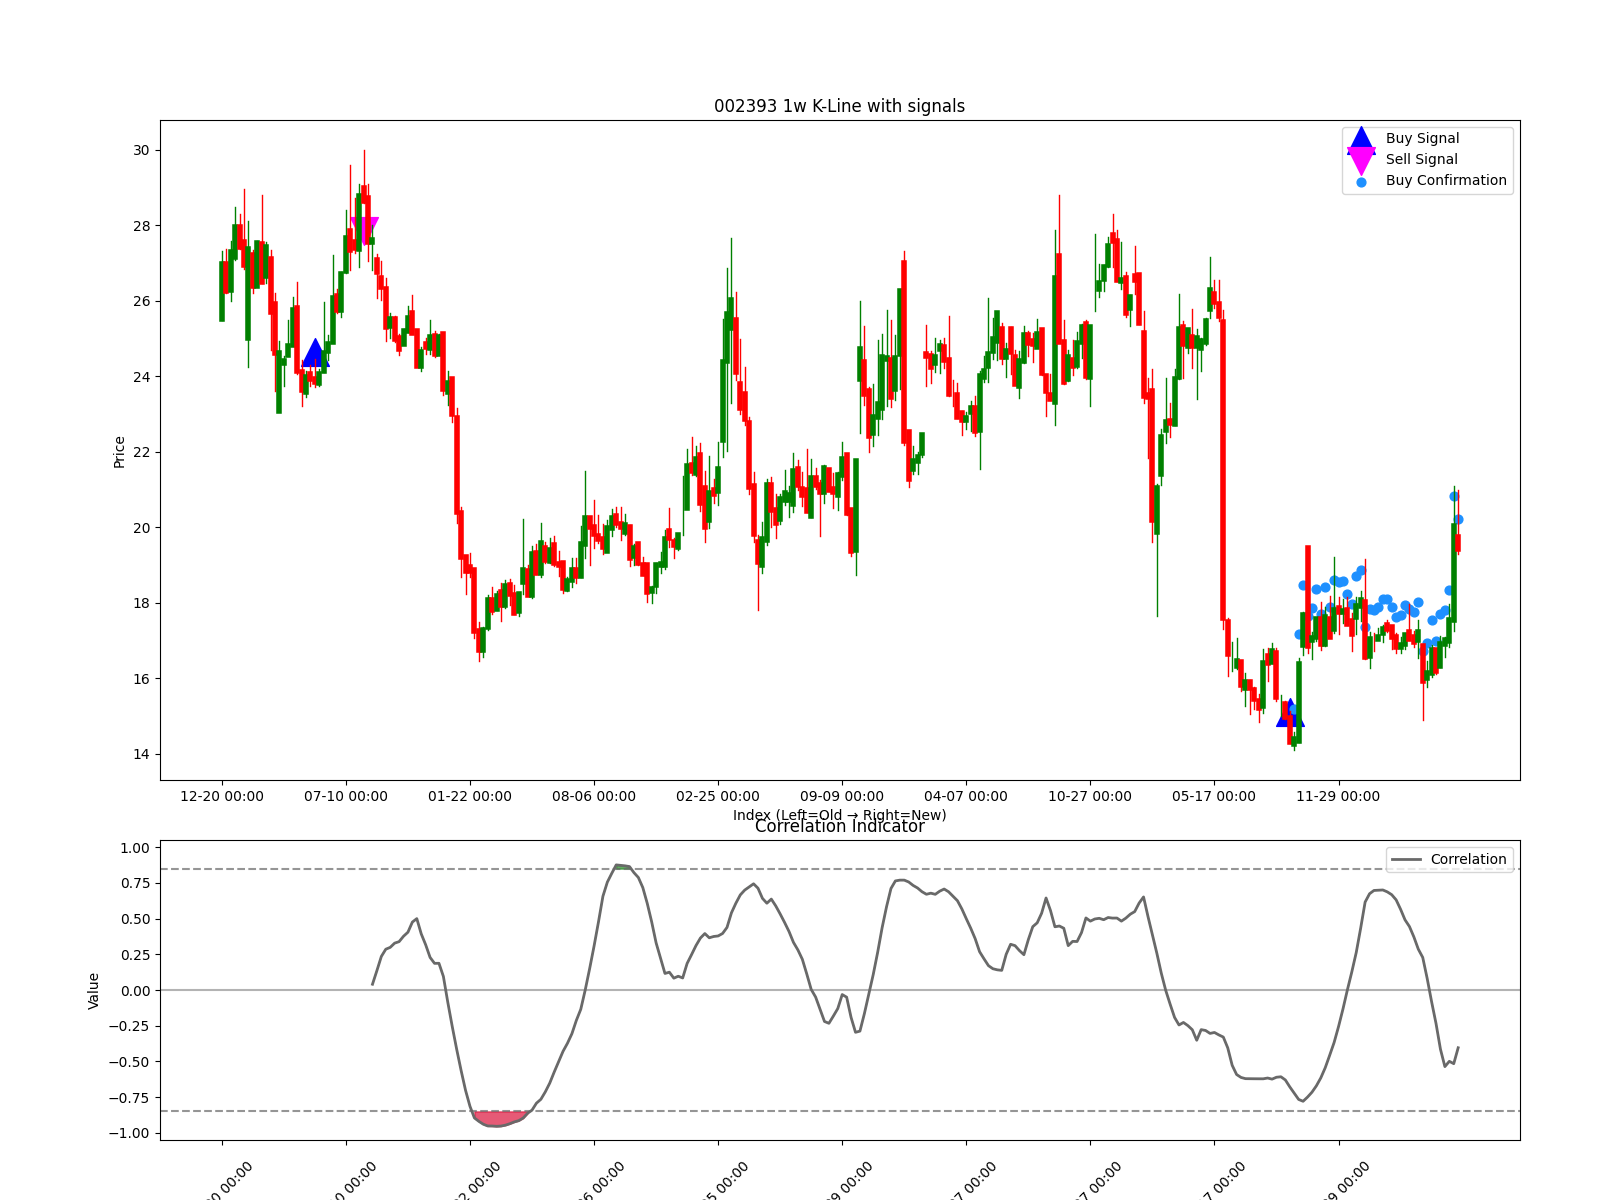Click the price axis tick label 16
The image size is (1600, 1200).
coord(141,679)
